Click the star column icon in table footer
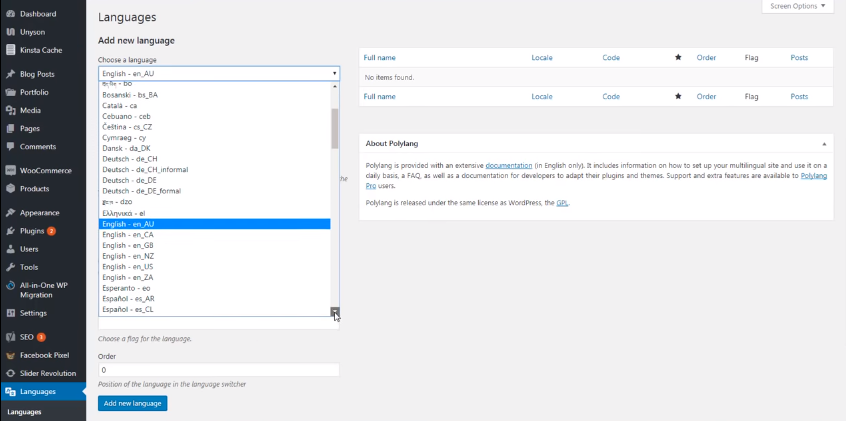This screenshot has height=421, width=846. [678, 96]
